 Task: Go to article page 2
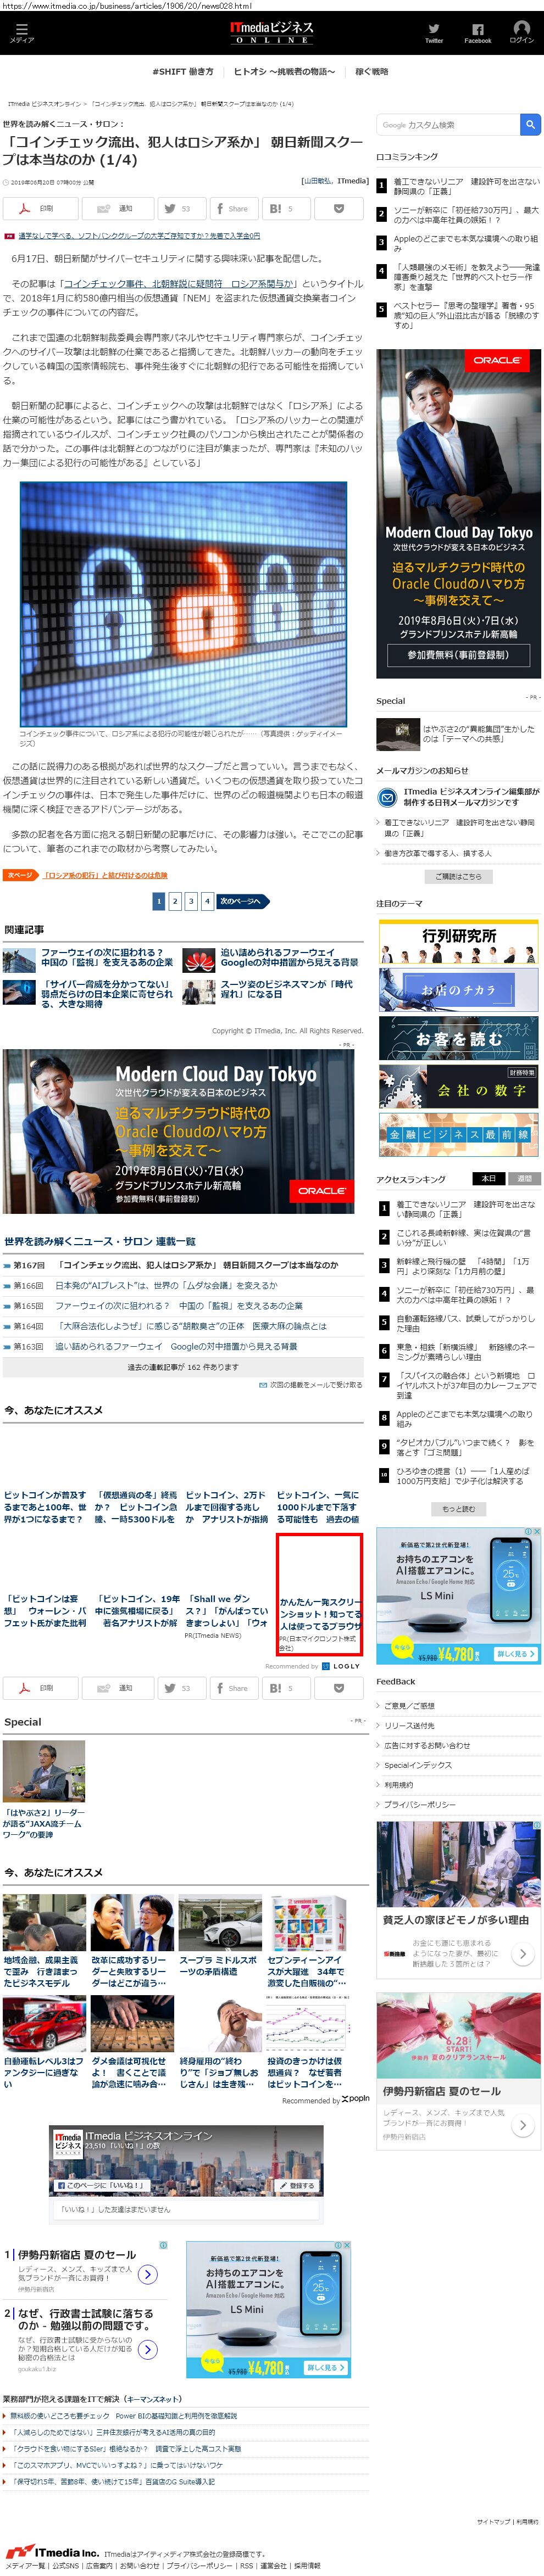(175, 901)
